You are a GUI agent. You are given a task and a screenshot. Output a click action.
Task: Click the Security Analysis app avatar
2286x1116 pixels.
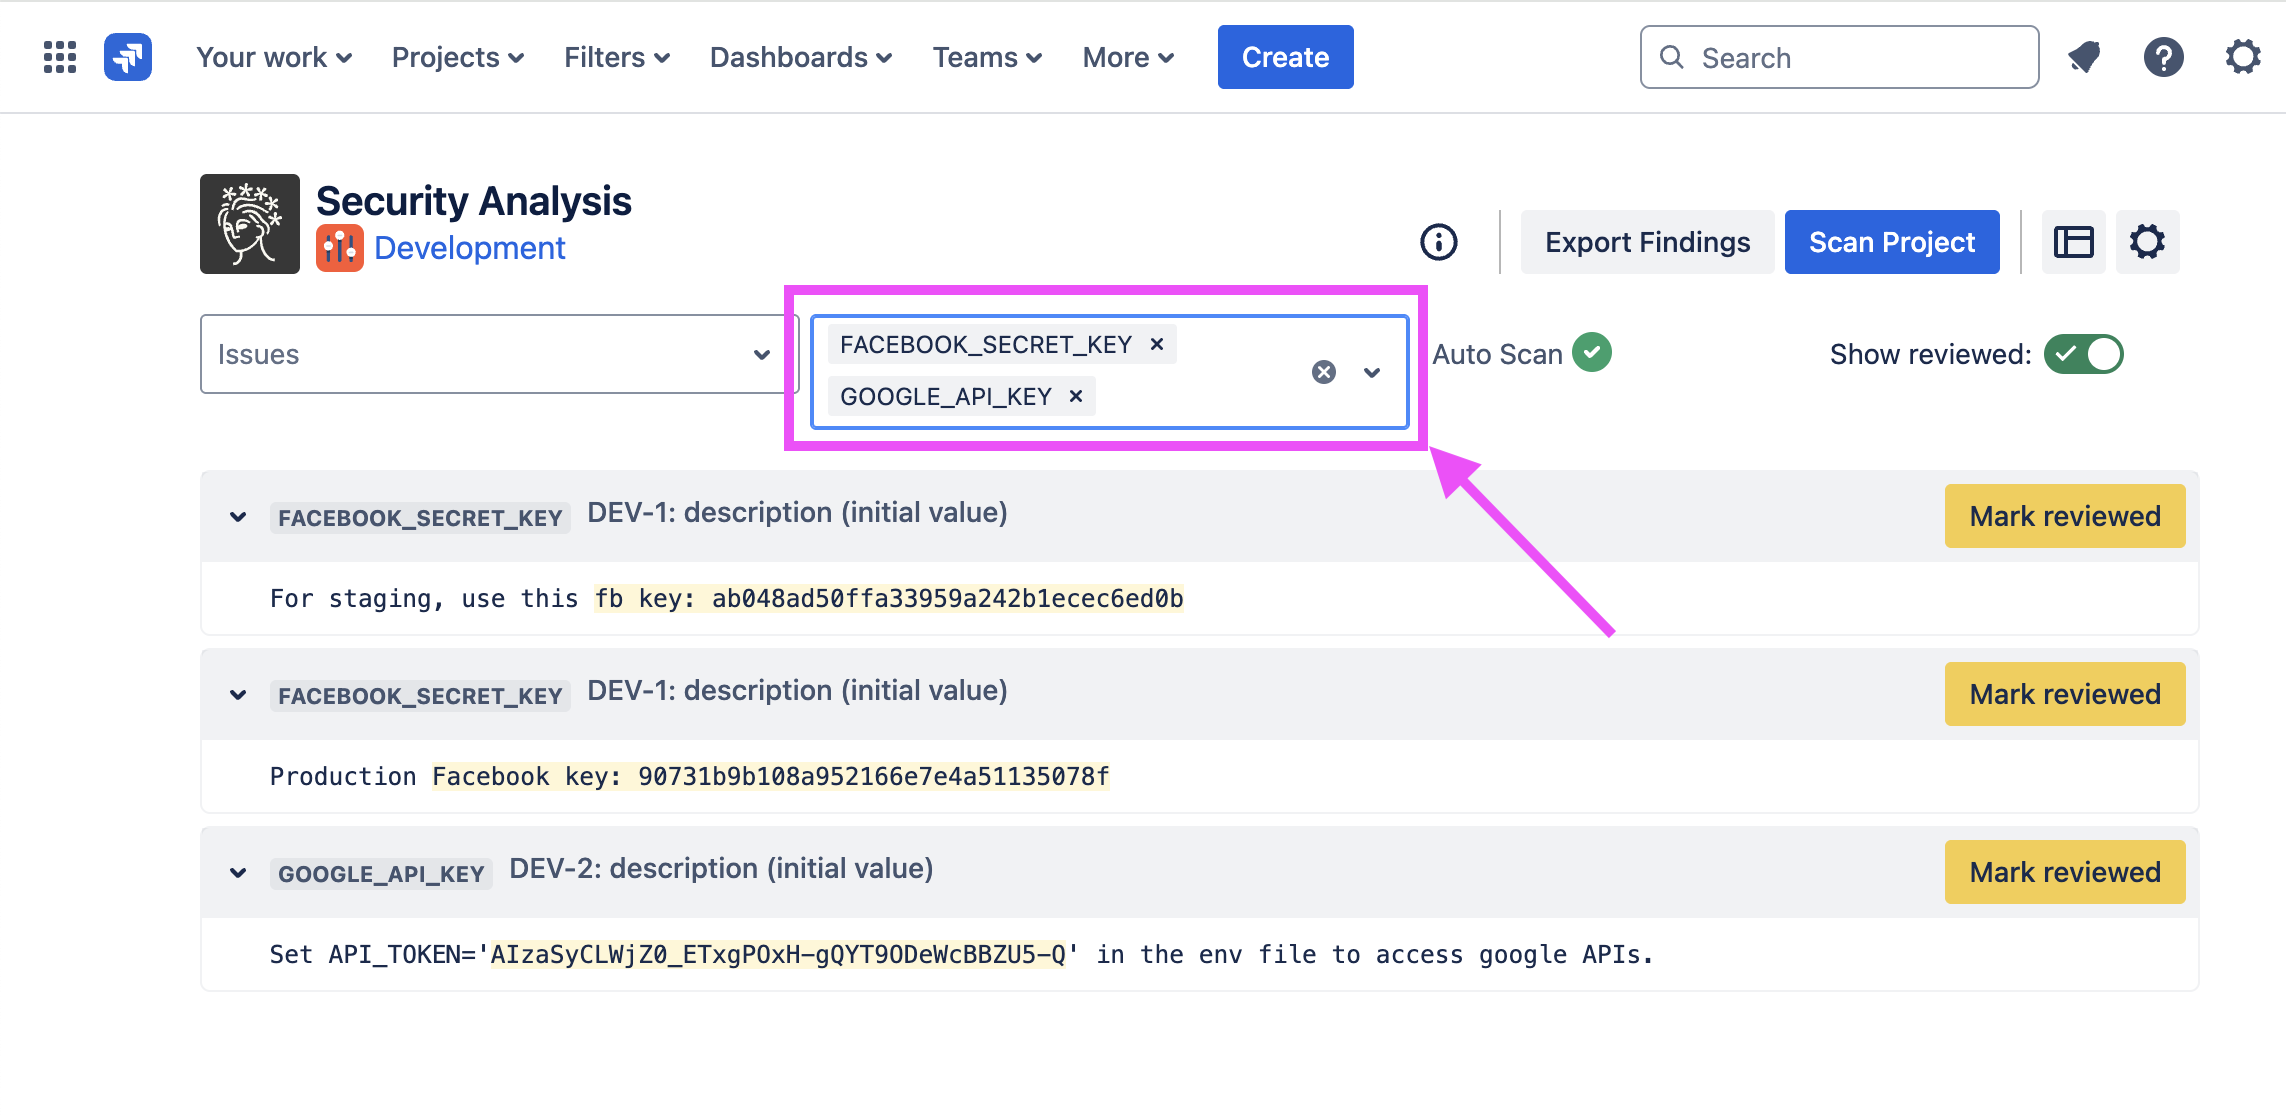click(x=250, y=224)
